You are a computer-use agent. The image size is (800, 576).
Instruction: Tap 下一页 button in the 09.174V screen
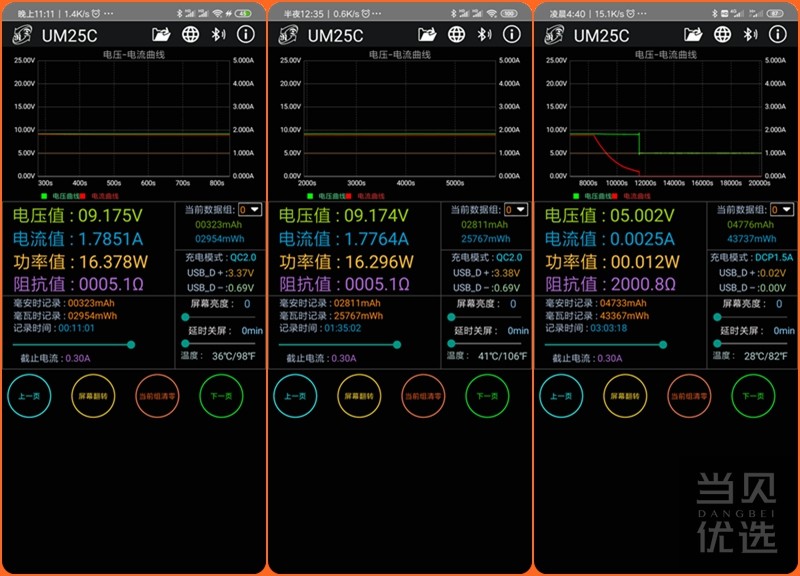tap(487, 396)
